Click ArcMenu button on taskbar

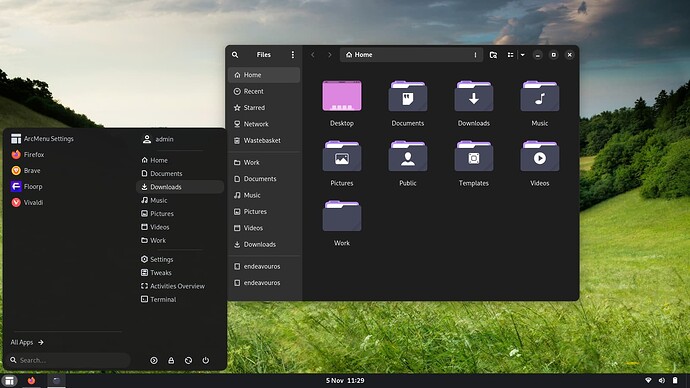coord(9,381)
